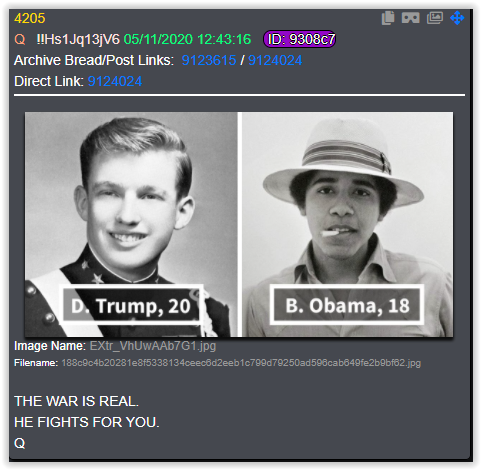
Task: Click the orange Q author name
Action: tap(20, 40)
